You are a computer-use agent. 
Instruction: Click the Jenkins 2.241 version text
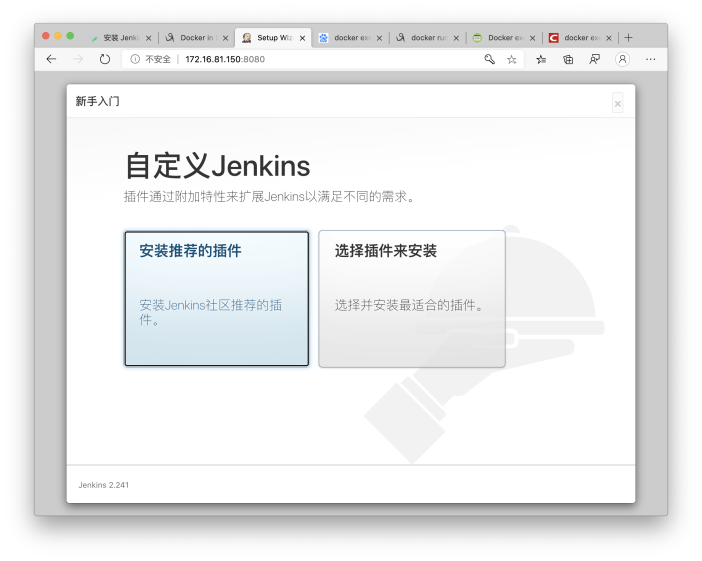point(103,485)
